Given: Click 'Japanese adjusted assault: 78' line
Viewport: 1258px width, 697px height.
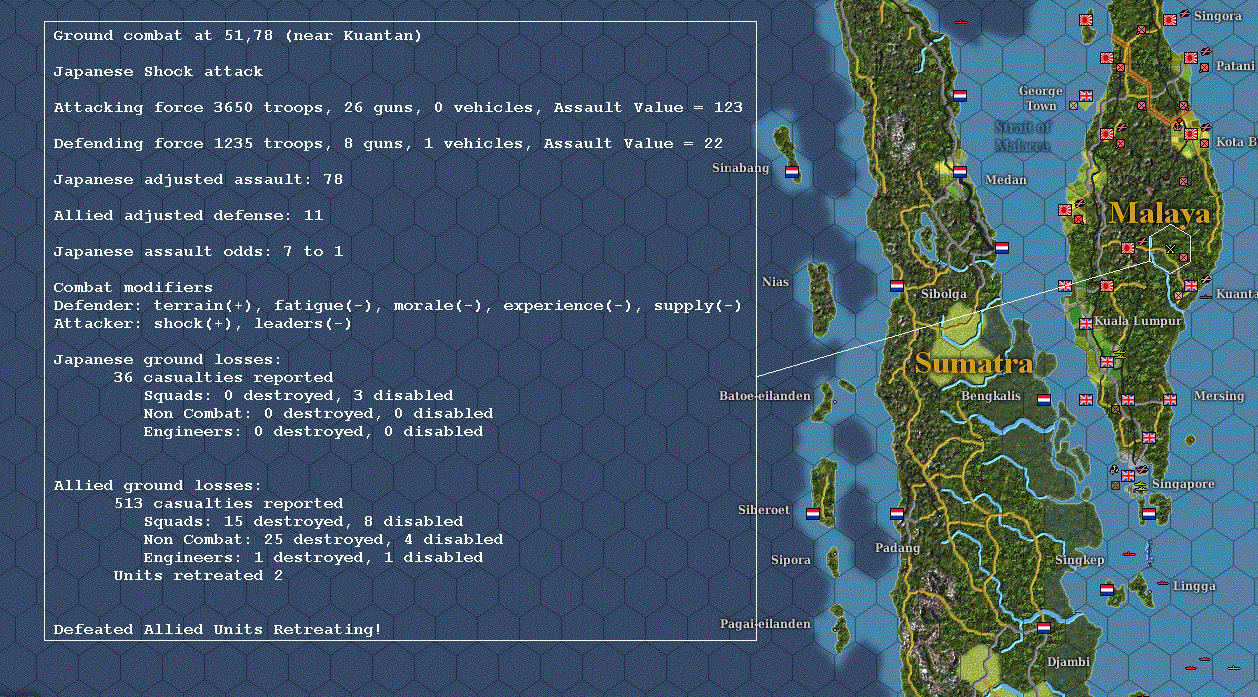Looking at the screenshot, I should coord(198,180).
